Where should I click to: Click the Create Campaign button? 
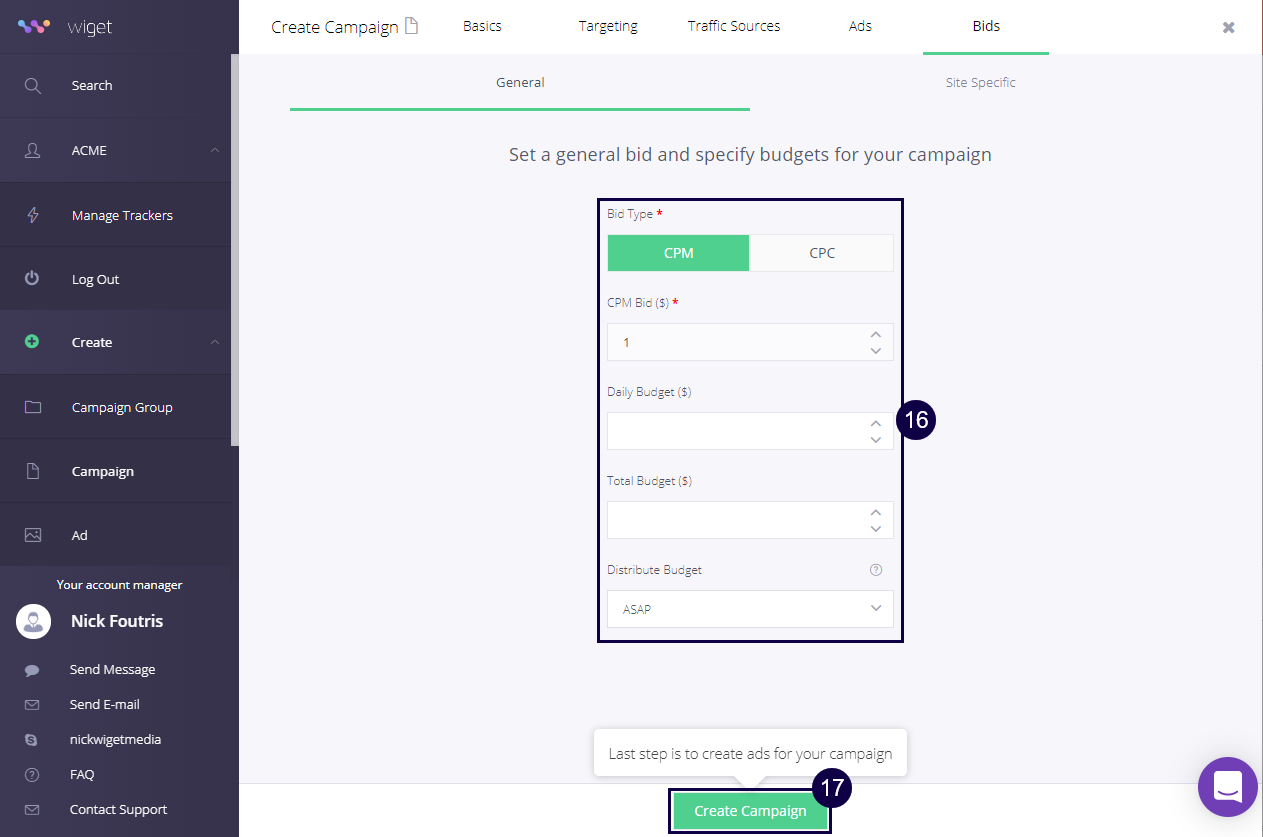(x=750, y=811)
